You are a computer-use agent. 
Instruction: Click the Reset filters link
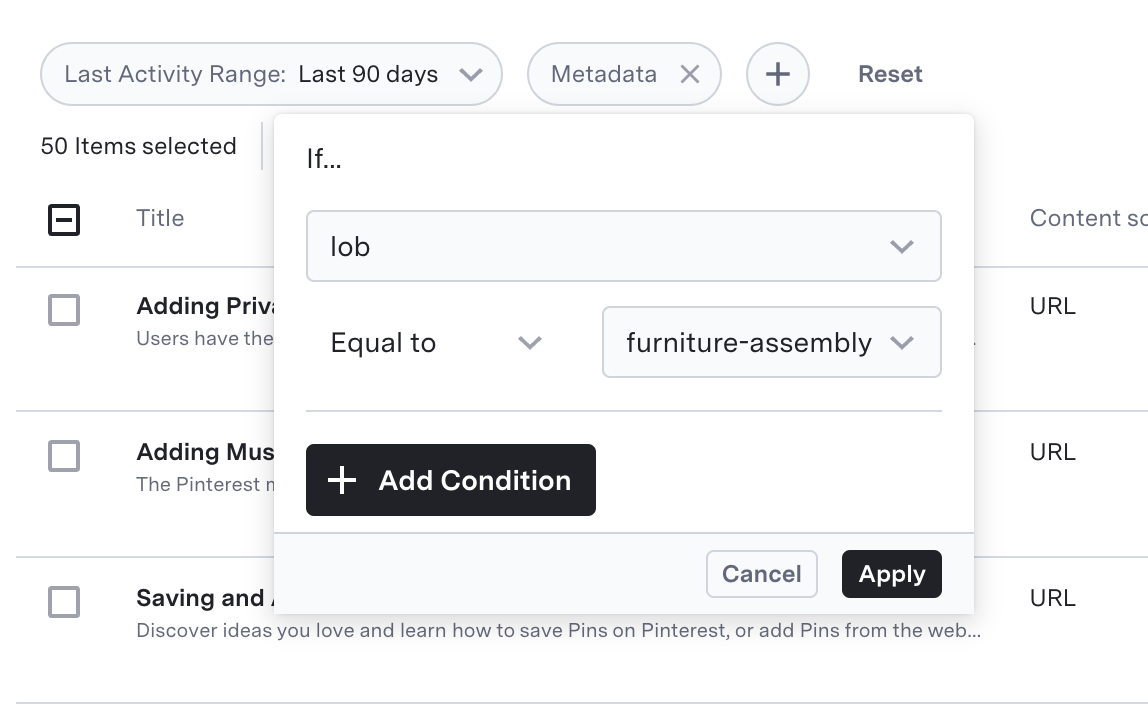click(890, 74)
